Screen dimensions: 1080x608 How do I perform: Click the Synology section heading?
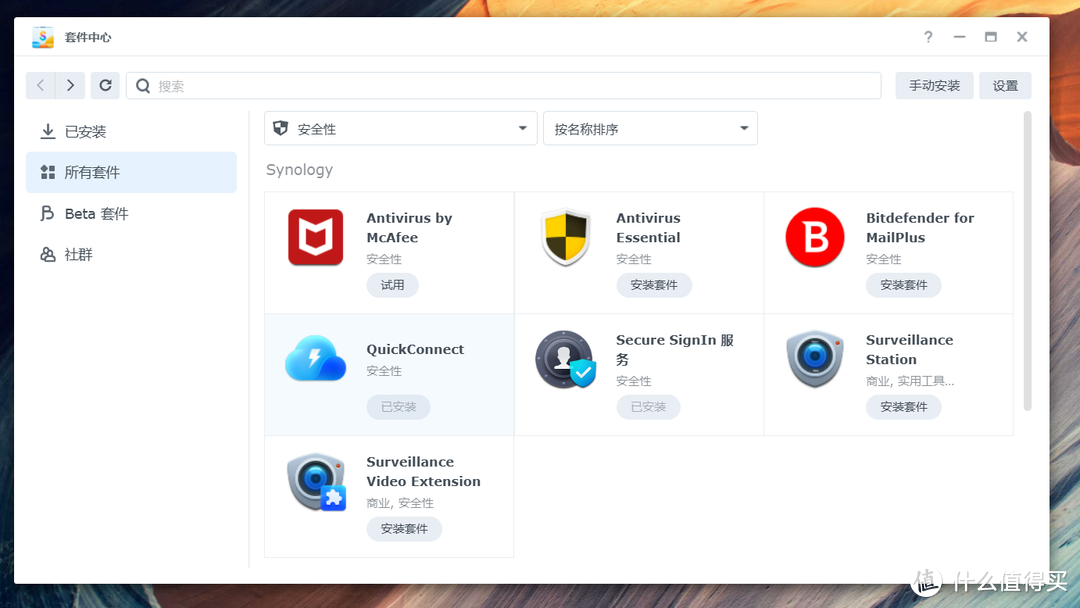299,170
